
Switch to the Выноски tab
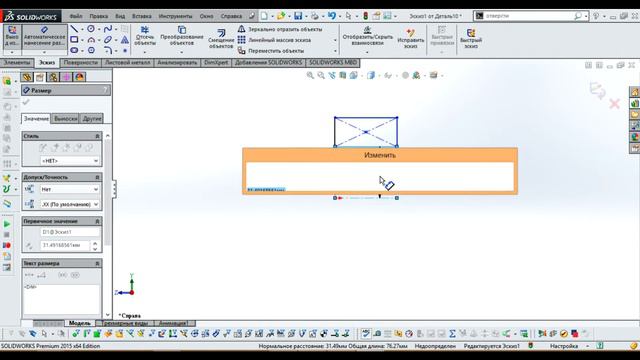[x=66, y=119]
